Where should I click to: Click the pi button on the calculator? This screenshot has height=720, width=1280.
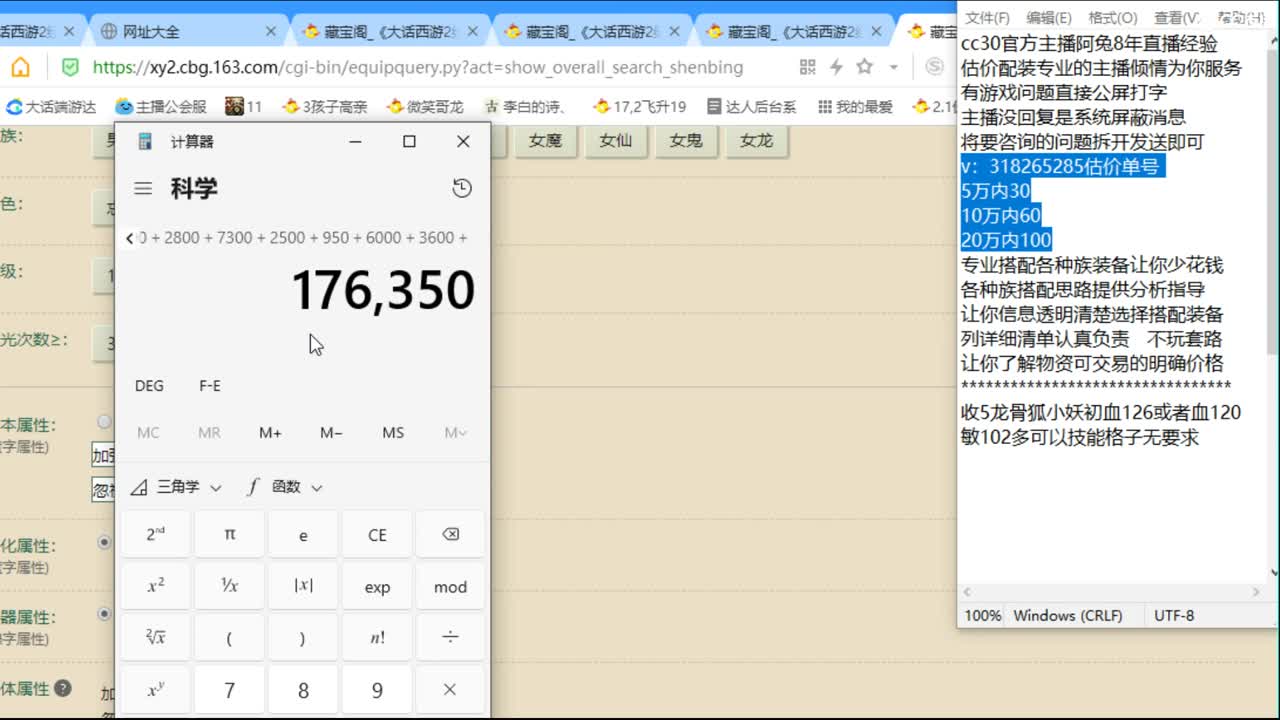[x=229, y=534]
